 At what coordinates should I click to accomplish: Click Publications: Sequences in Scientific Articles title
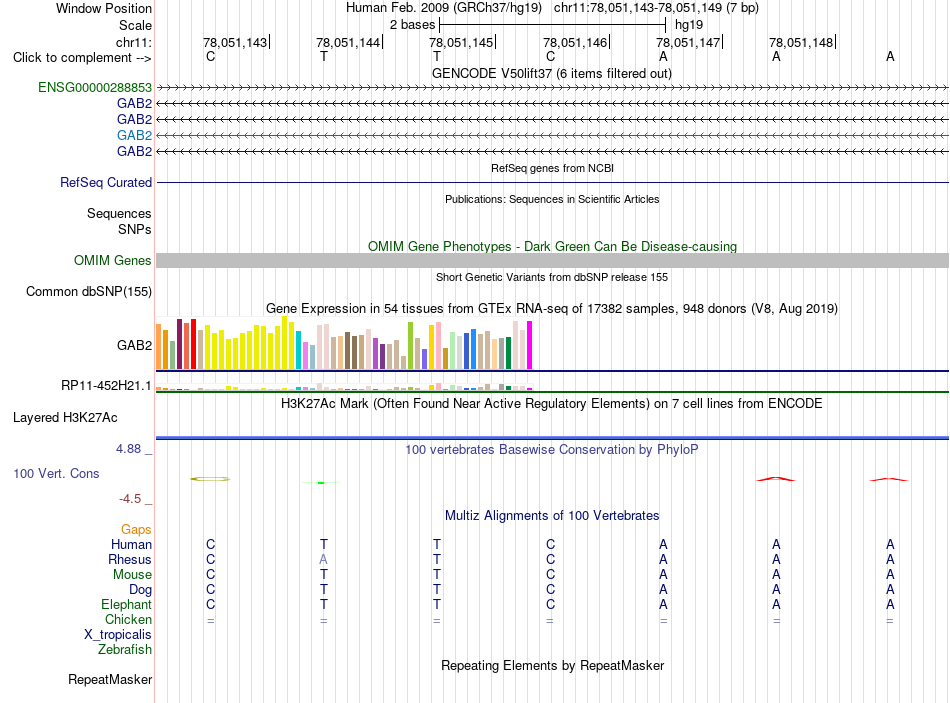point(552,199)
